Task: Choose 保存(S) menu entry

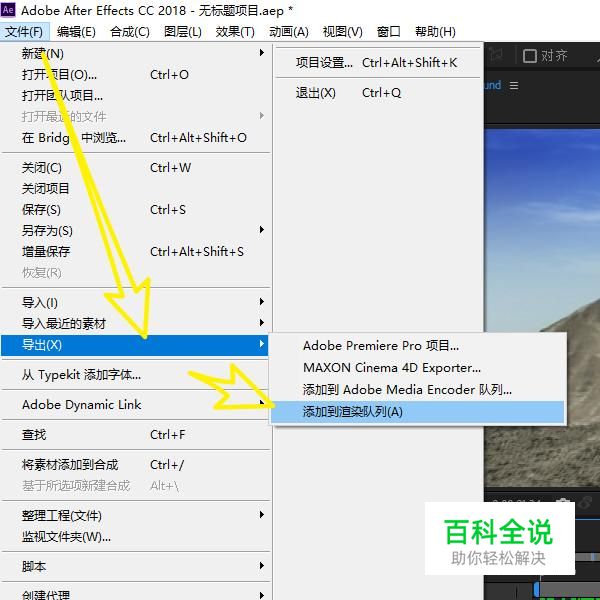Action: [136, 210]
